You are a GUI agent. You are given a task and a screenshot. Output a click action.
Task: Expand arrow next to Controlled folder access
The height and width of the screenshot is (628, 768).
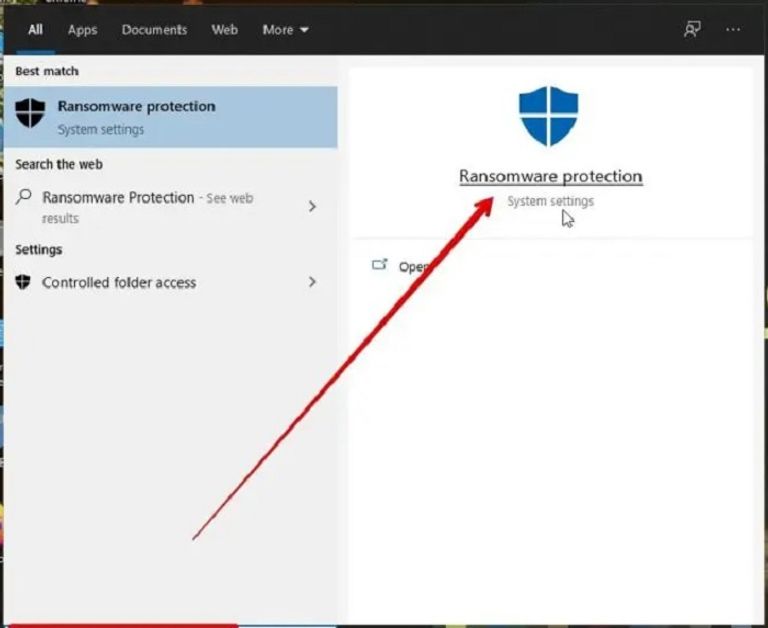[312, 282]
